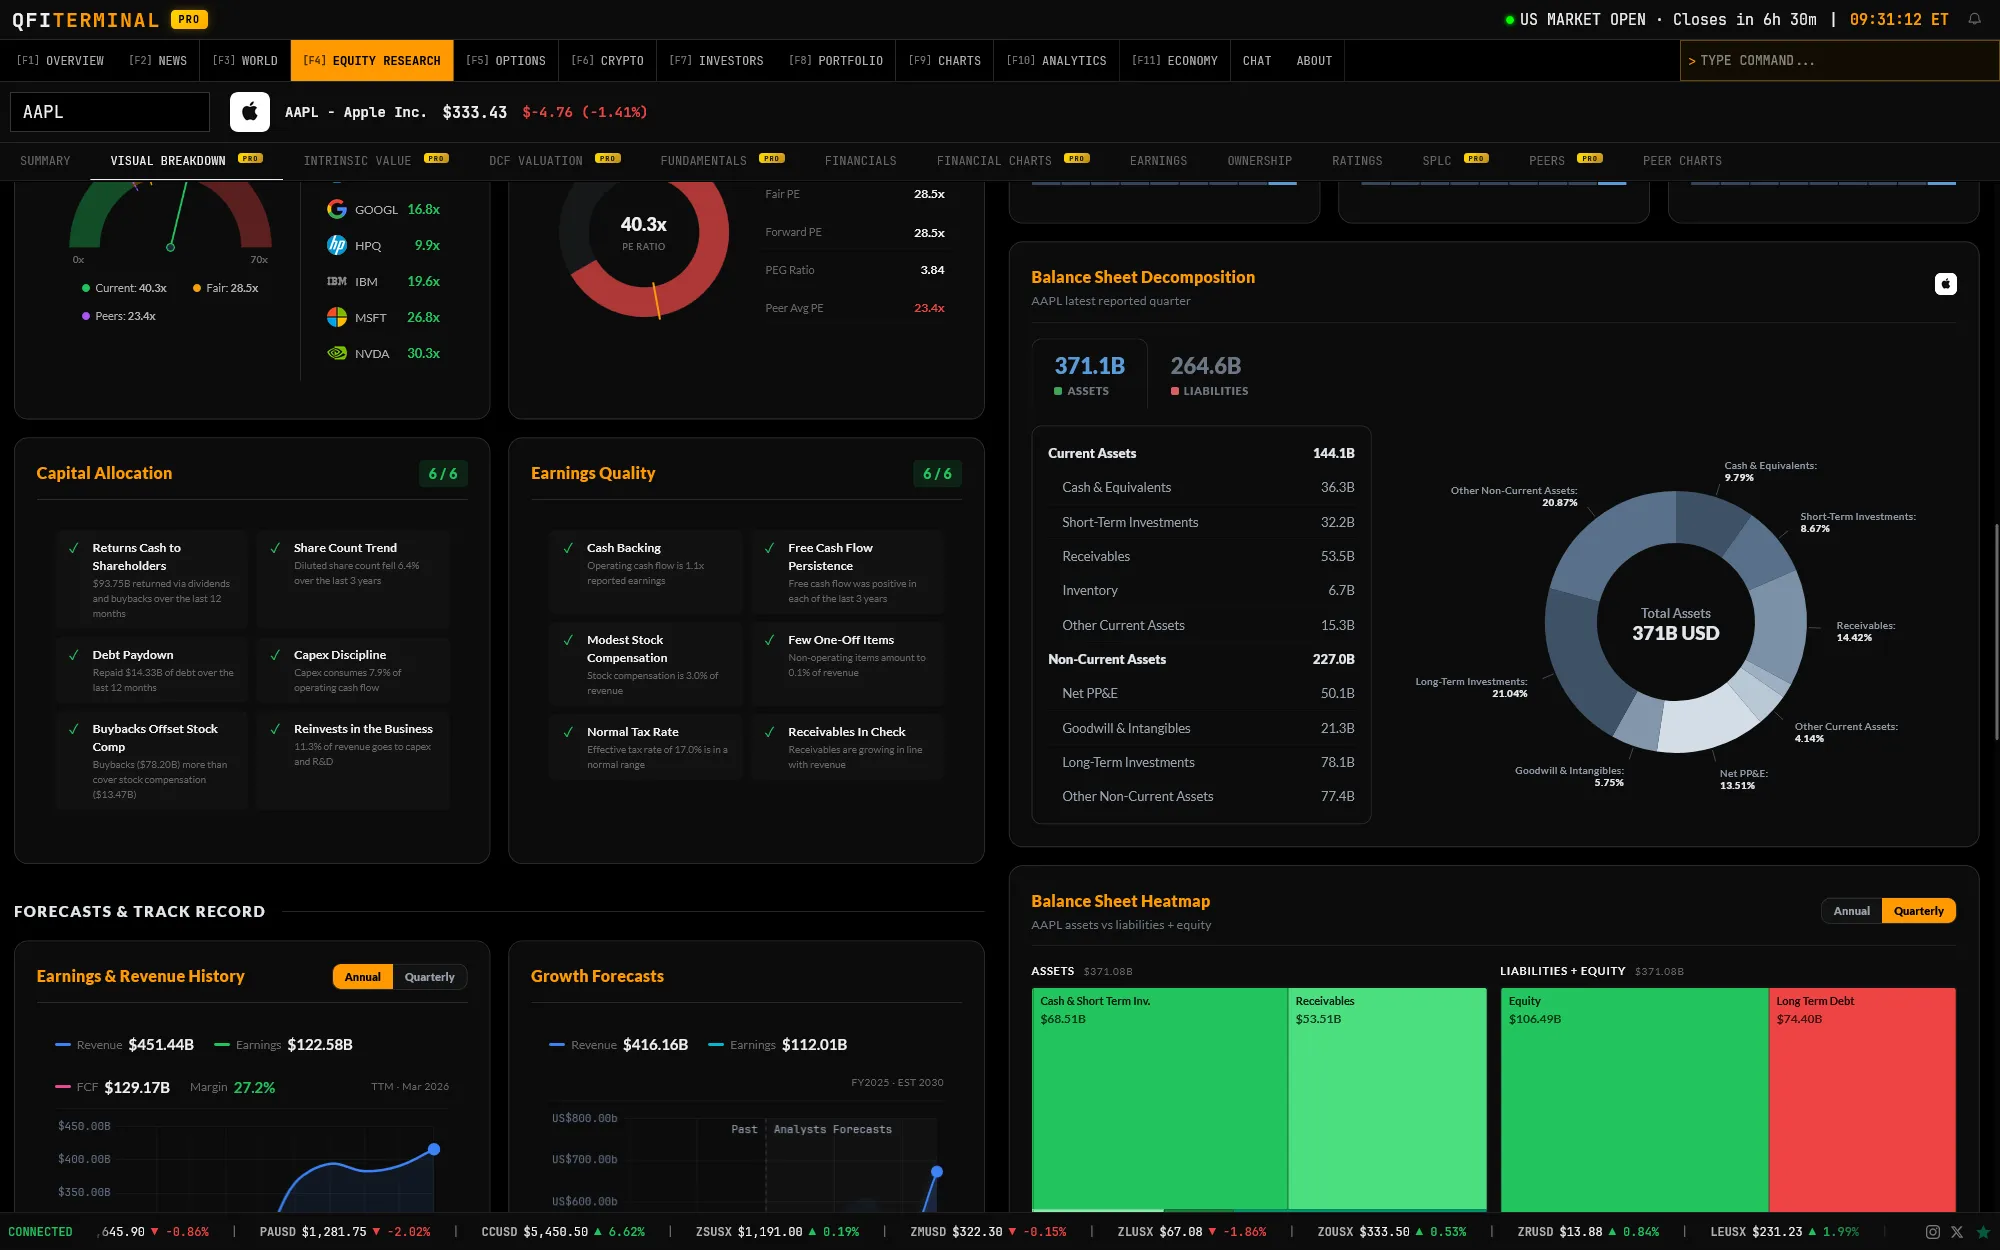Click the Long Term Debt red block
The height and width of the screenshot is (1251, 2000).
pyautogui.click(x=1862, y=1100)
